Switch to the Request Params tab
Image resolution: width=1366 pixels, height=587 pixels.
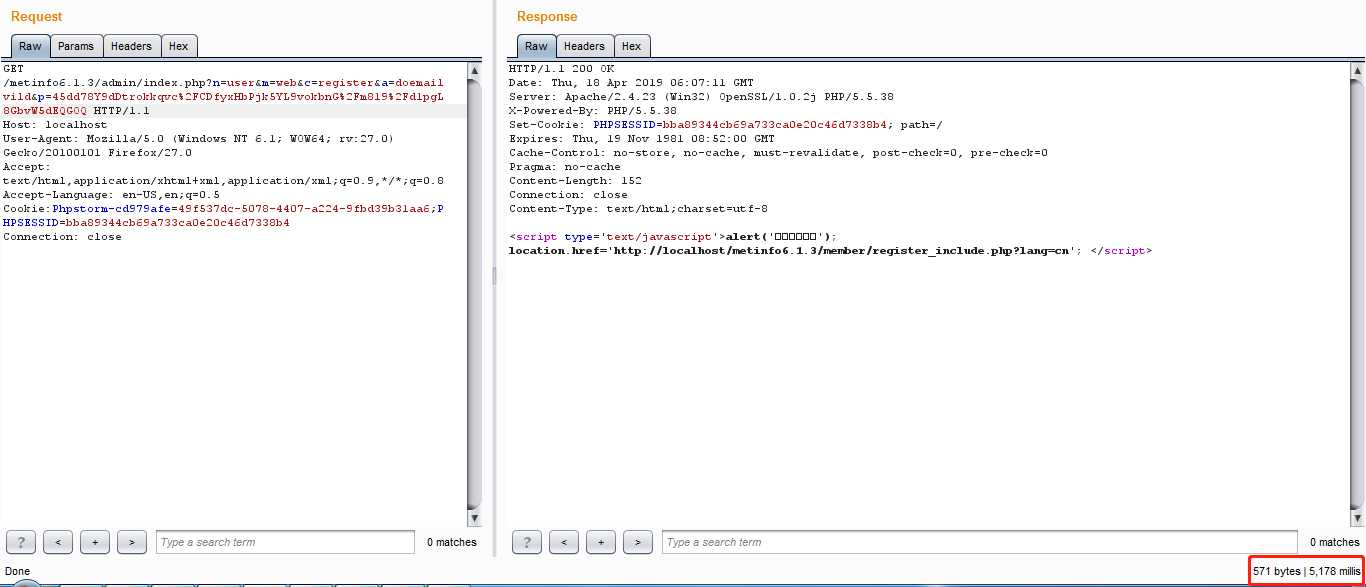(76, 46)
